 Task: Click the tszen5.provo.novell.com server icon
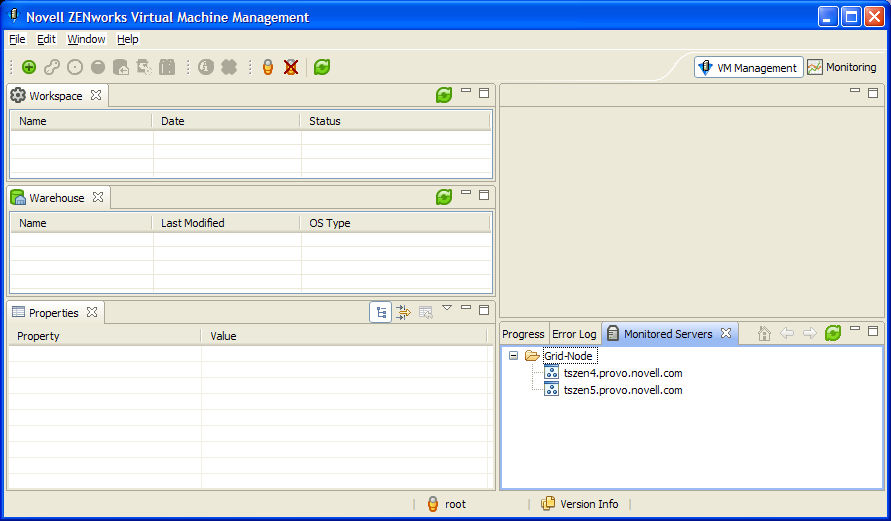pyautogui.click(x=551, y=389)
